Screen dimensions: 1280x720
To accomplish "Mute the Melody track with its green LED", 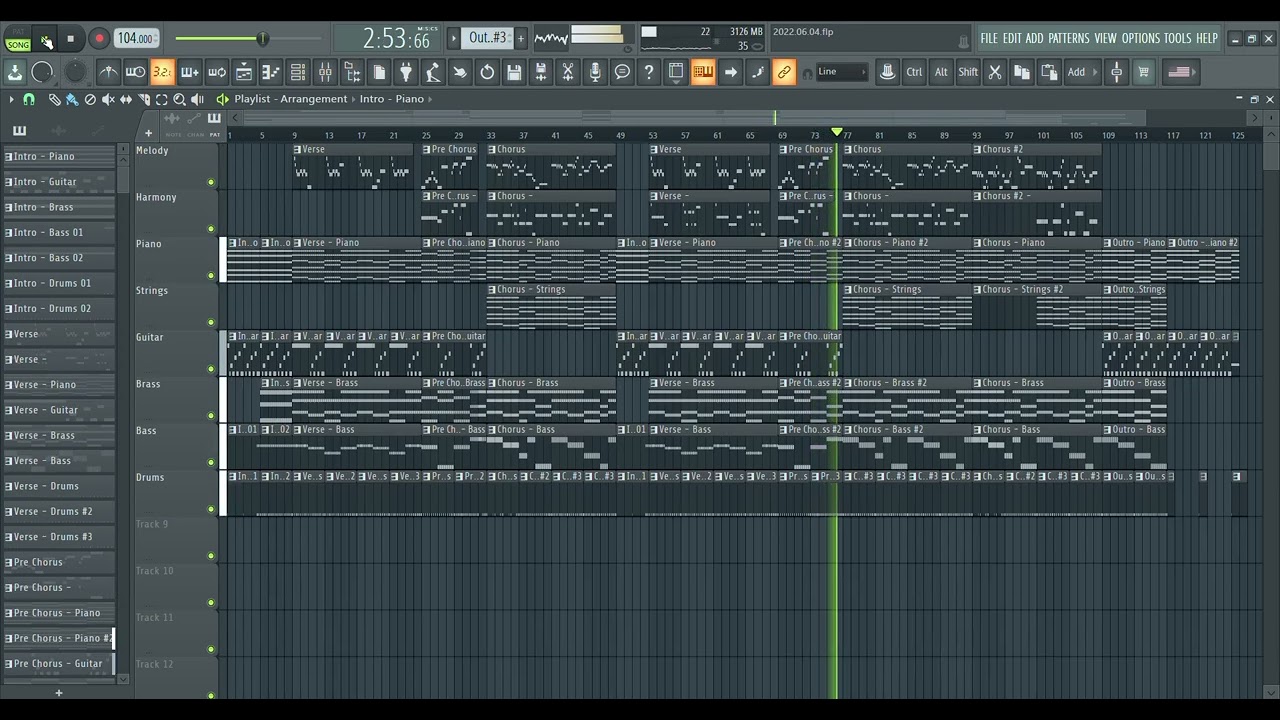I will click(x=211, y=183).
